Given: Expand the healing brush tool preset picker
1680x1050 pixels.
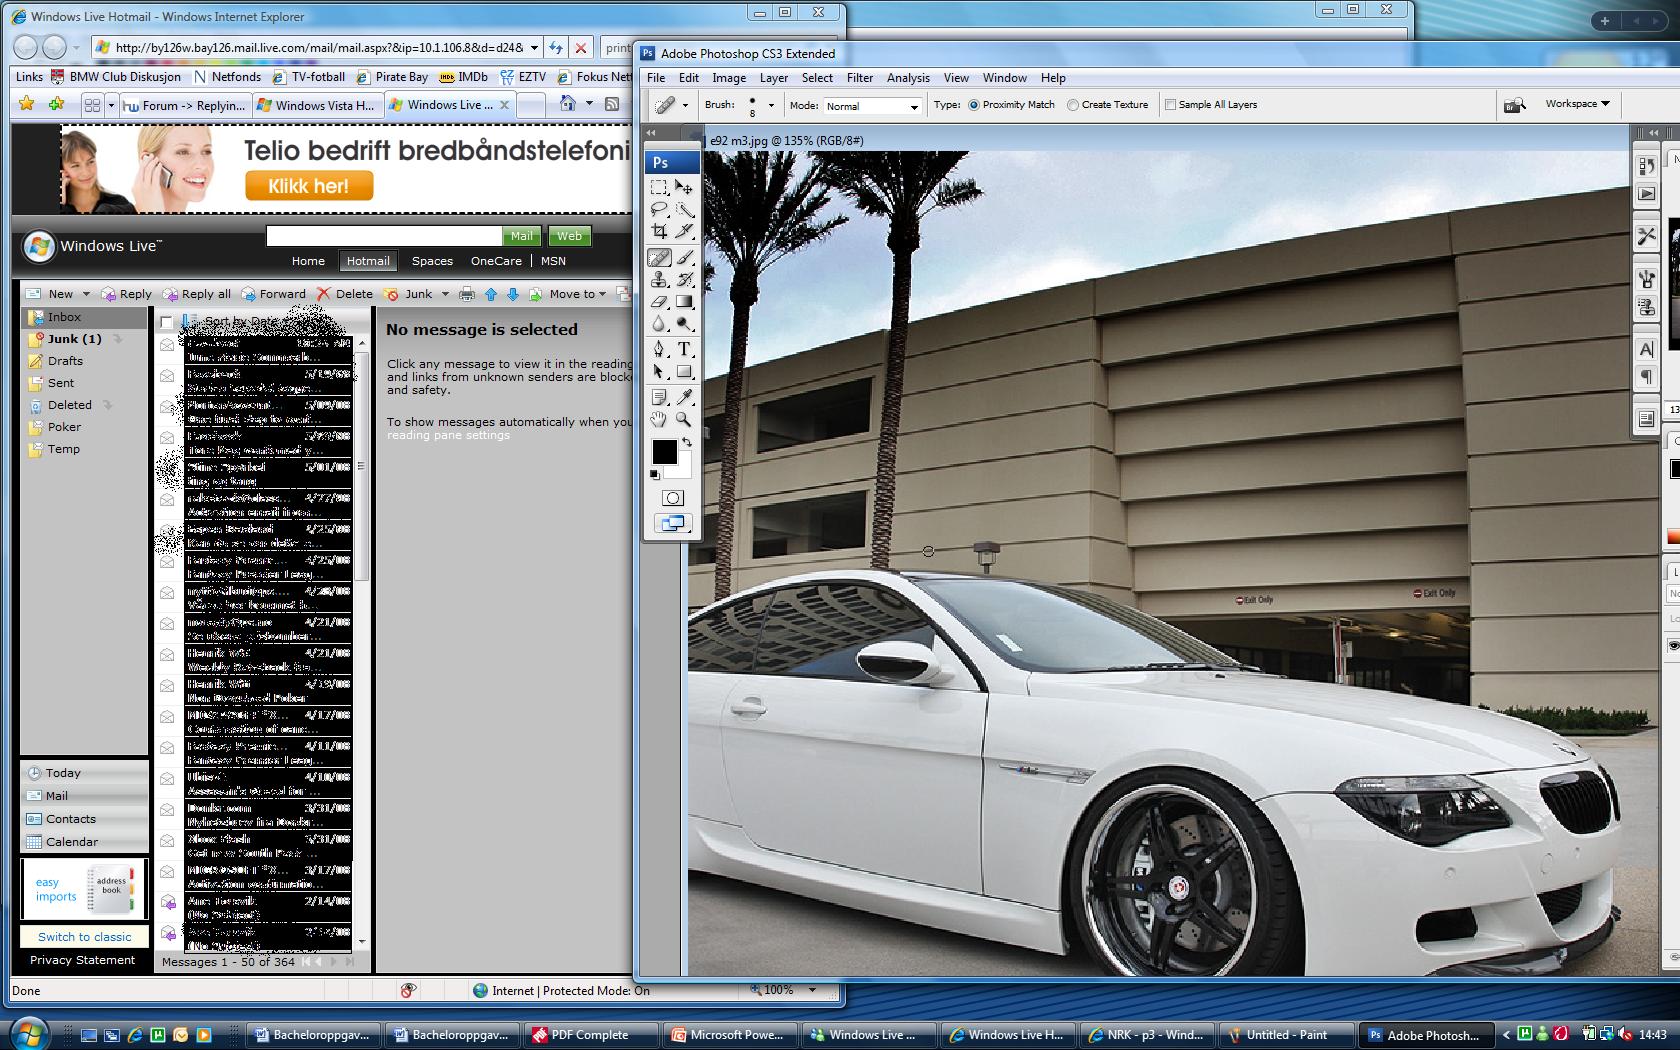Looking at the screenshot, I should point(685,105).
